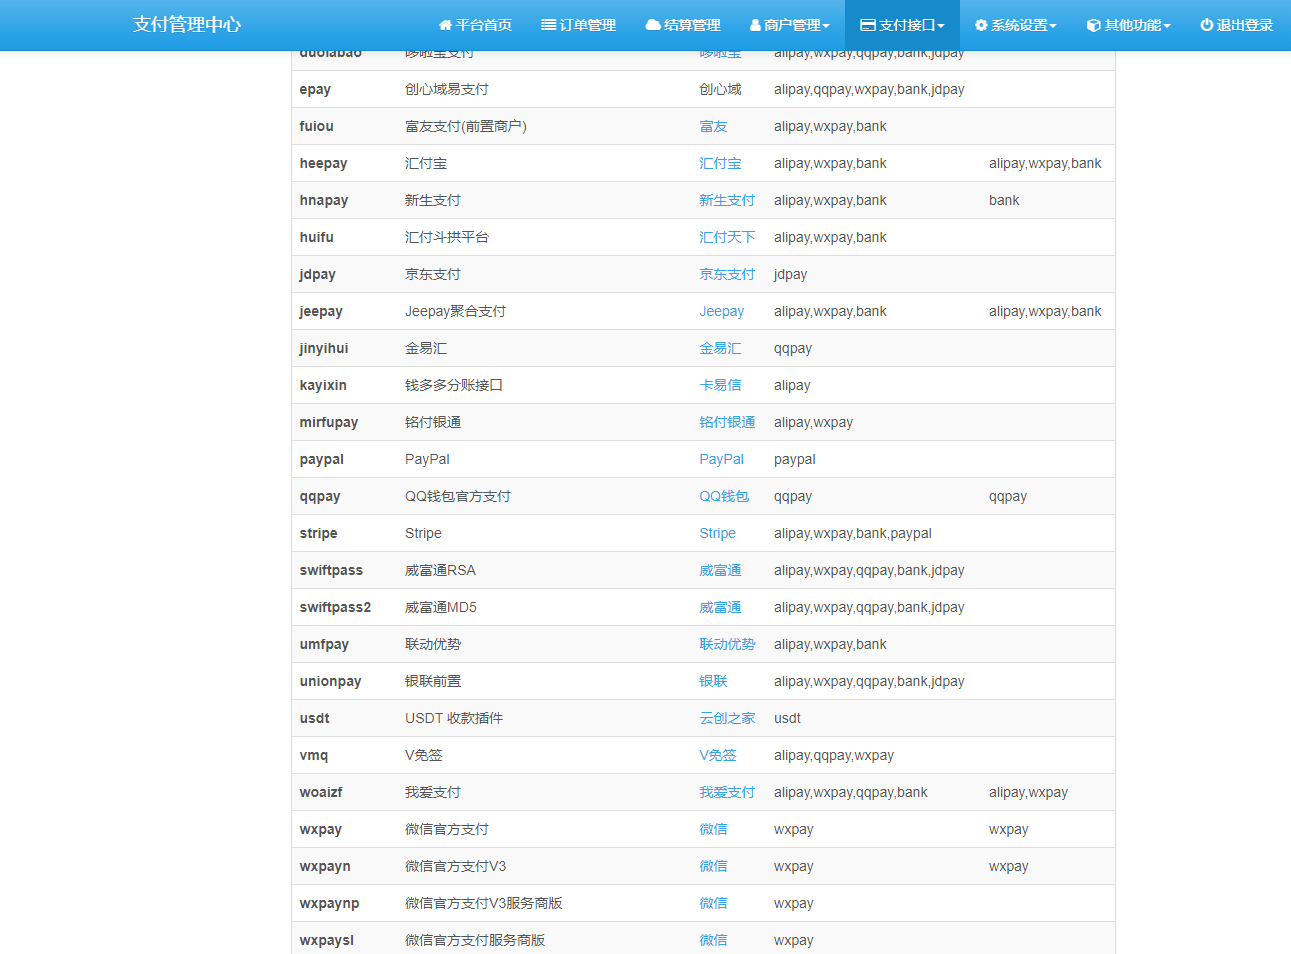Click the home icon beside 平台首页

(445, 25)
